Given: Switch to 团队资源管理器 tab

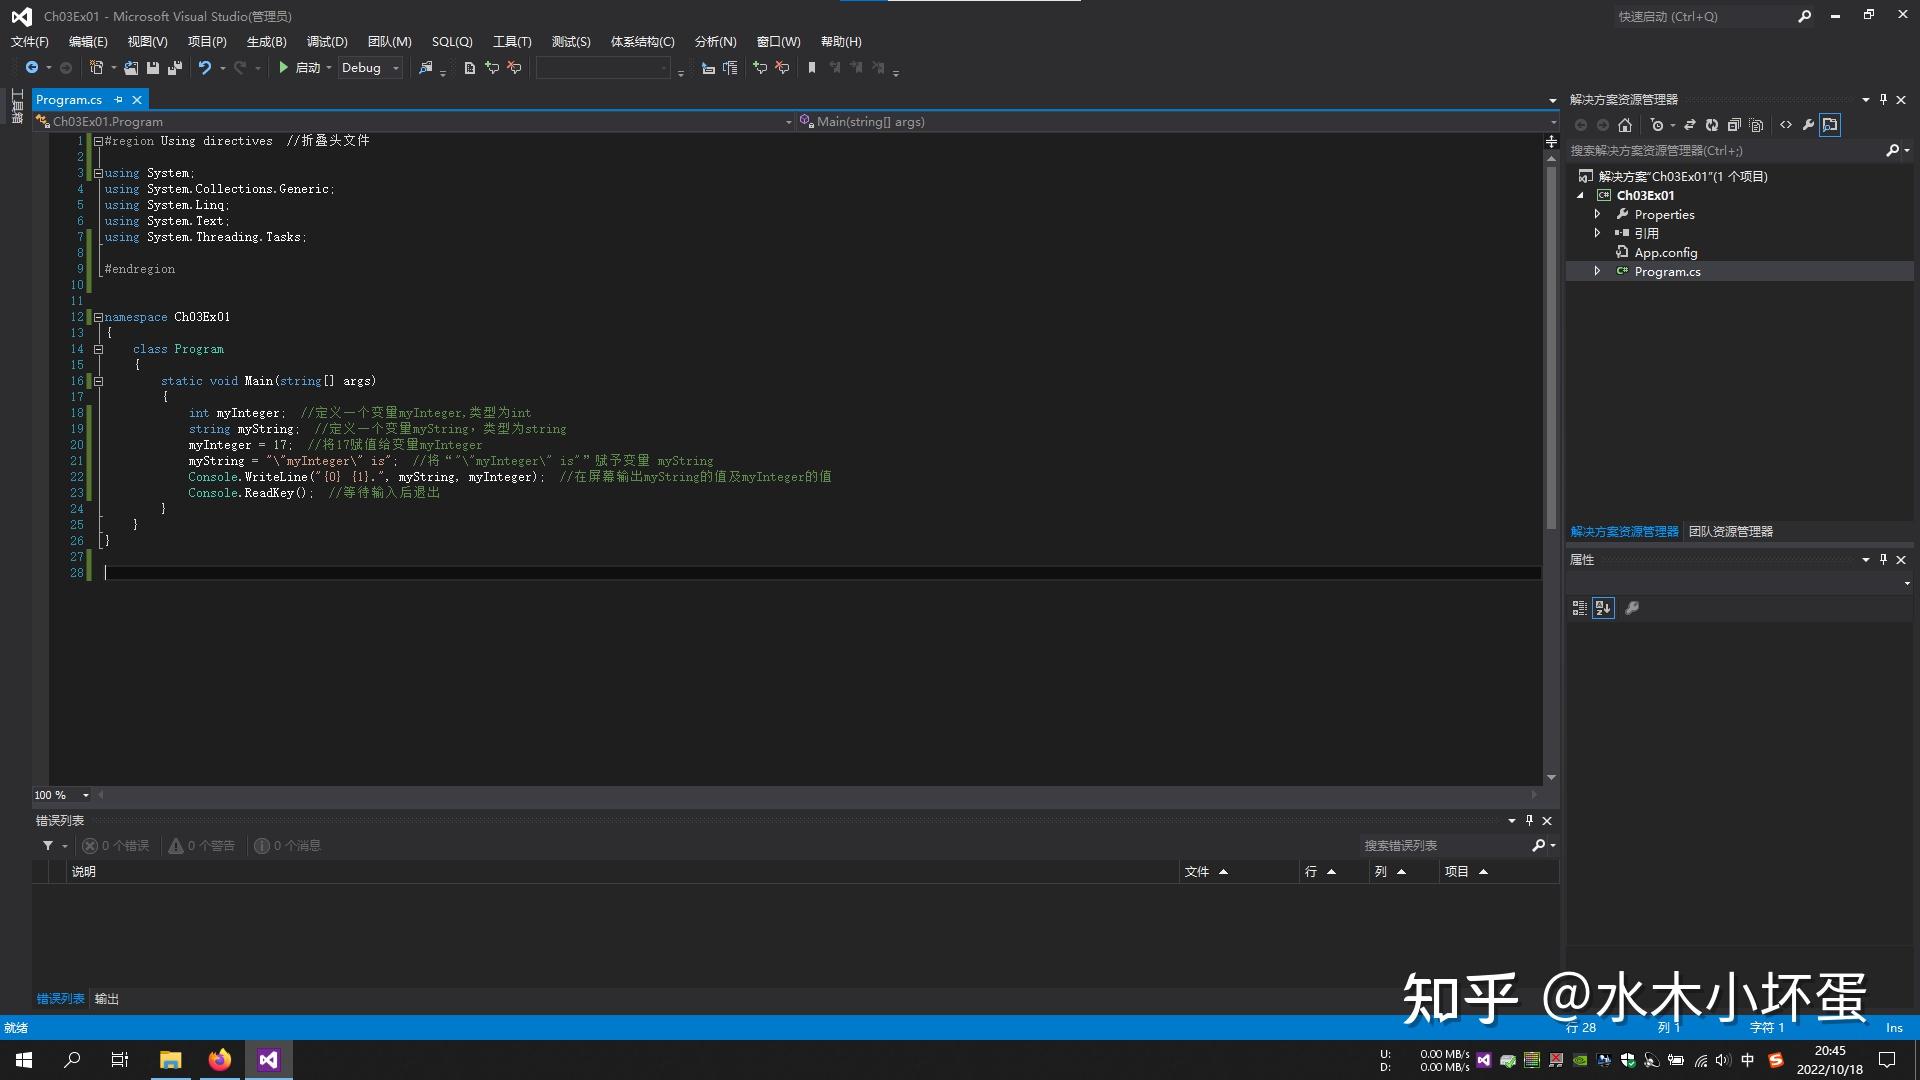Looking at the screenshot, I should (1730, 532).
